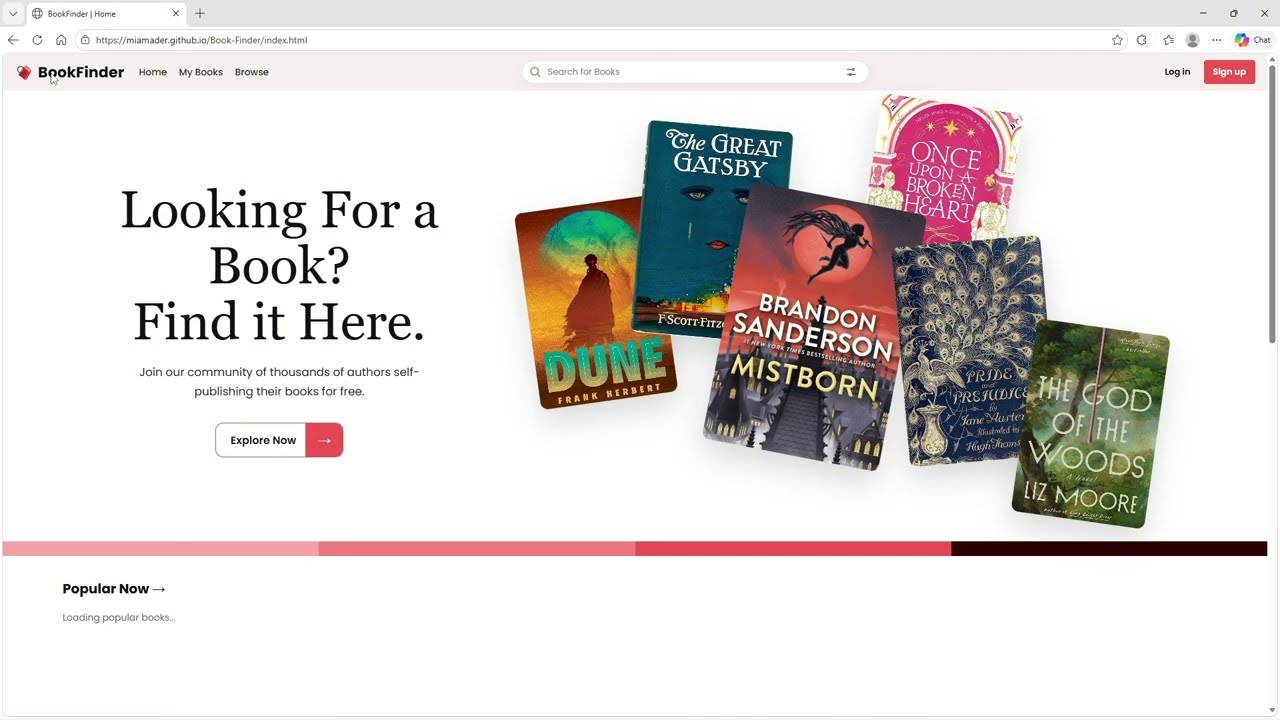Open browser extensions icon
Image resolution: width=1280 pixels, height=720 pixels.
point(1142,40)
